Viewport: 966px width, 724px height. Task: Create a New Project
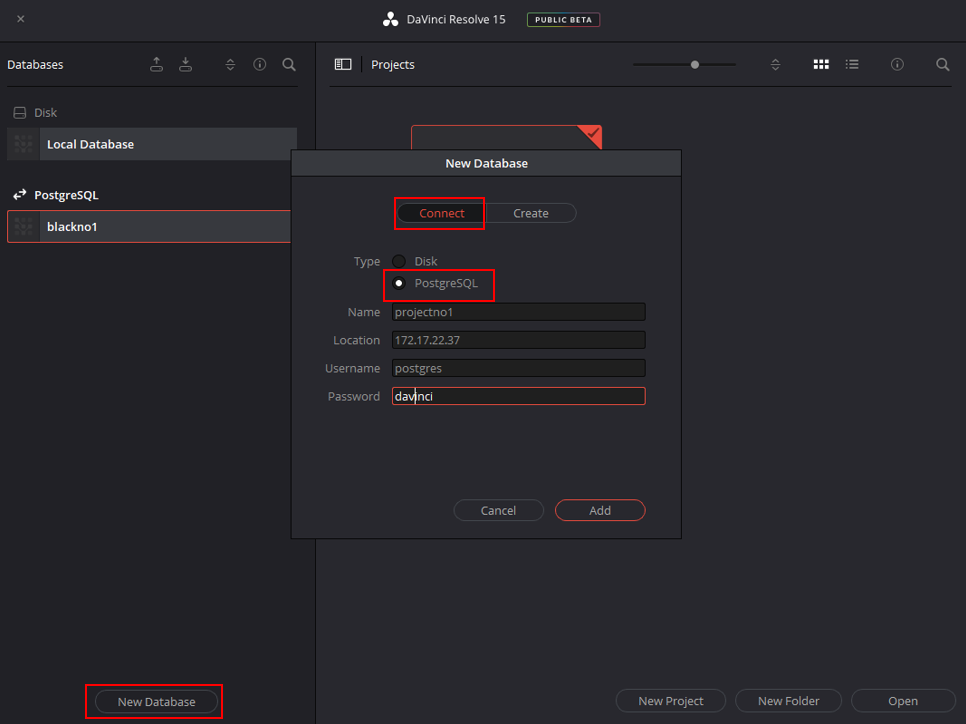671,701
